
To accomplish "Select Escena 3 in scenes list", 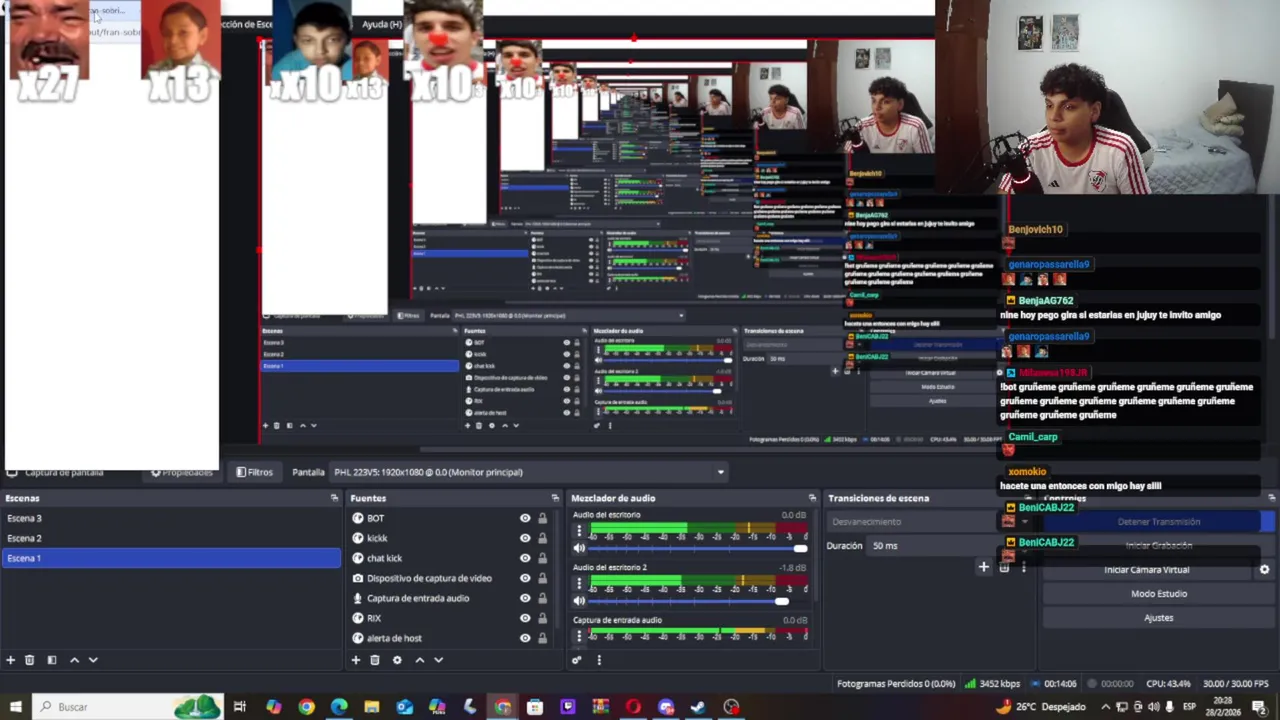I will pos(171,518).
